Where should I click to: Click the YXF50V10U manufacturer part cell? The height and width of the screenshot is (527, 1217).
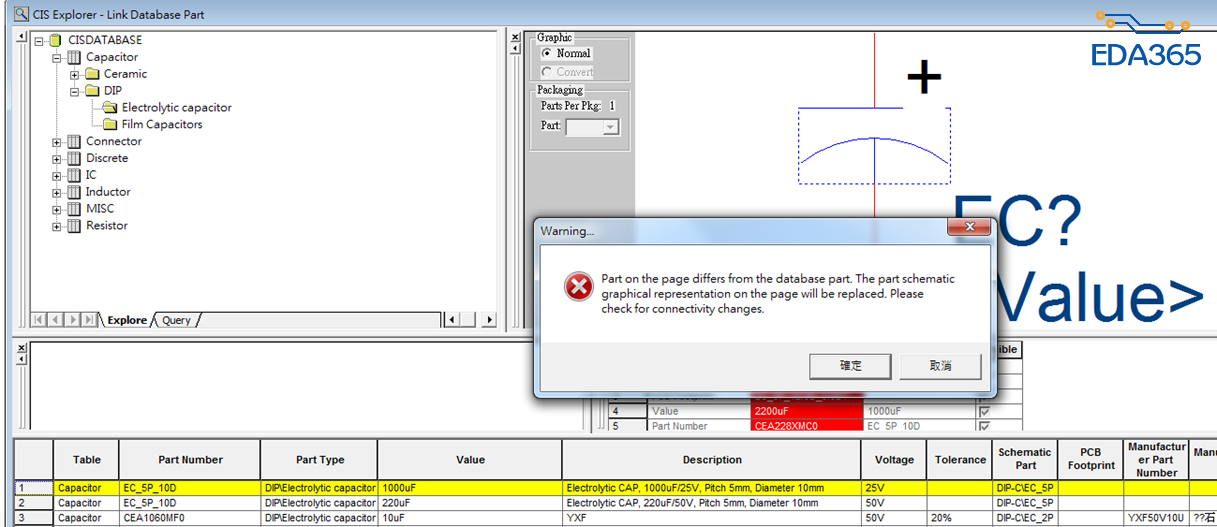[1156, 518]
